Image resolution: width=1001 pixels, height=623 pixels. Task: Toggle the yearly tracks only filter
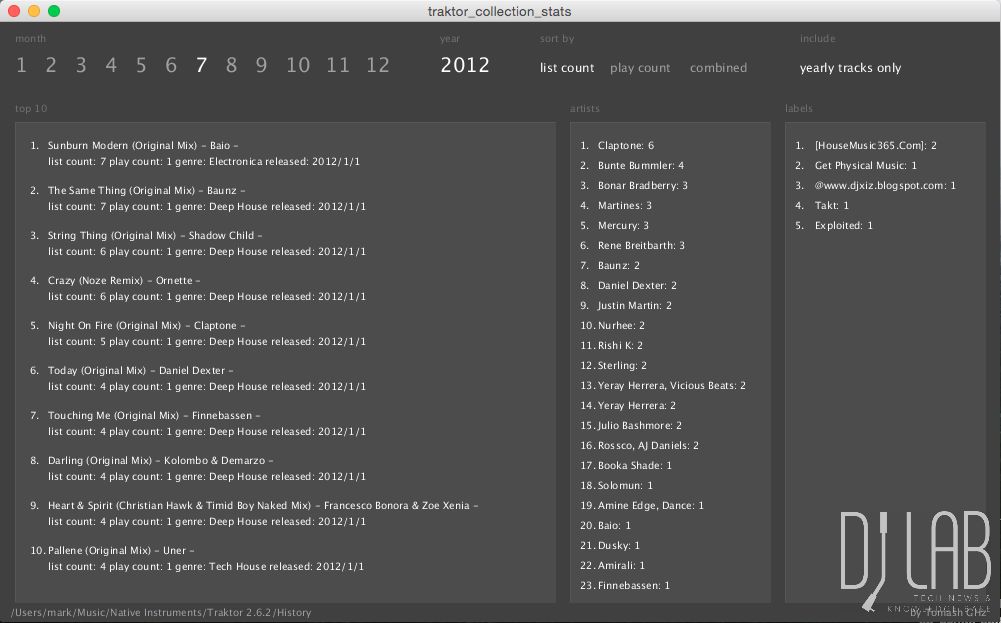point(850,68)
